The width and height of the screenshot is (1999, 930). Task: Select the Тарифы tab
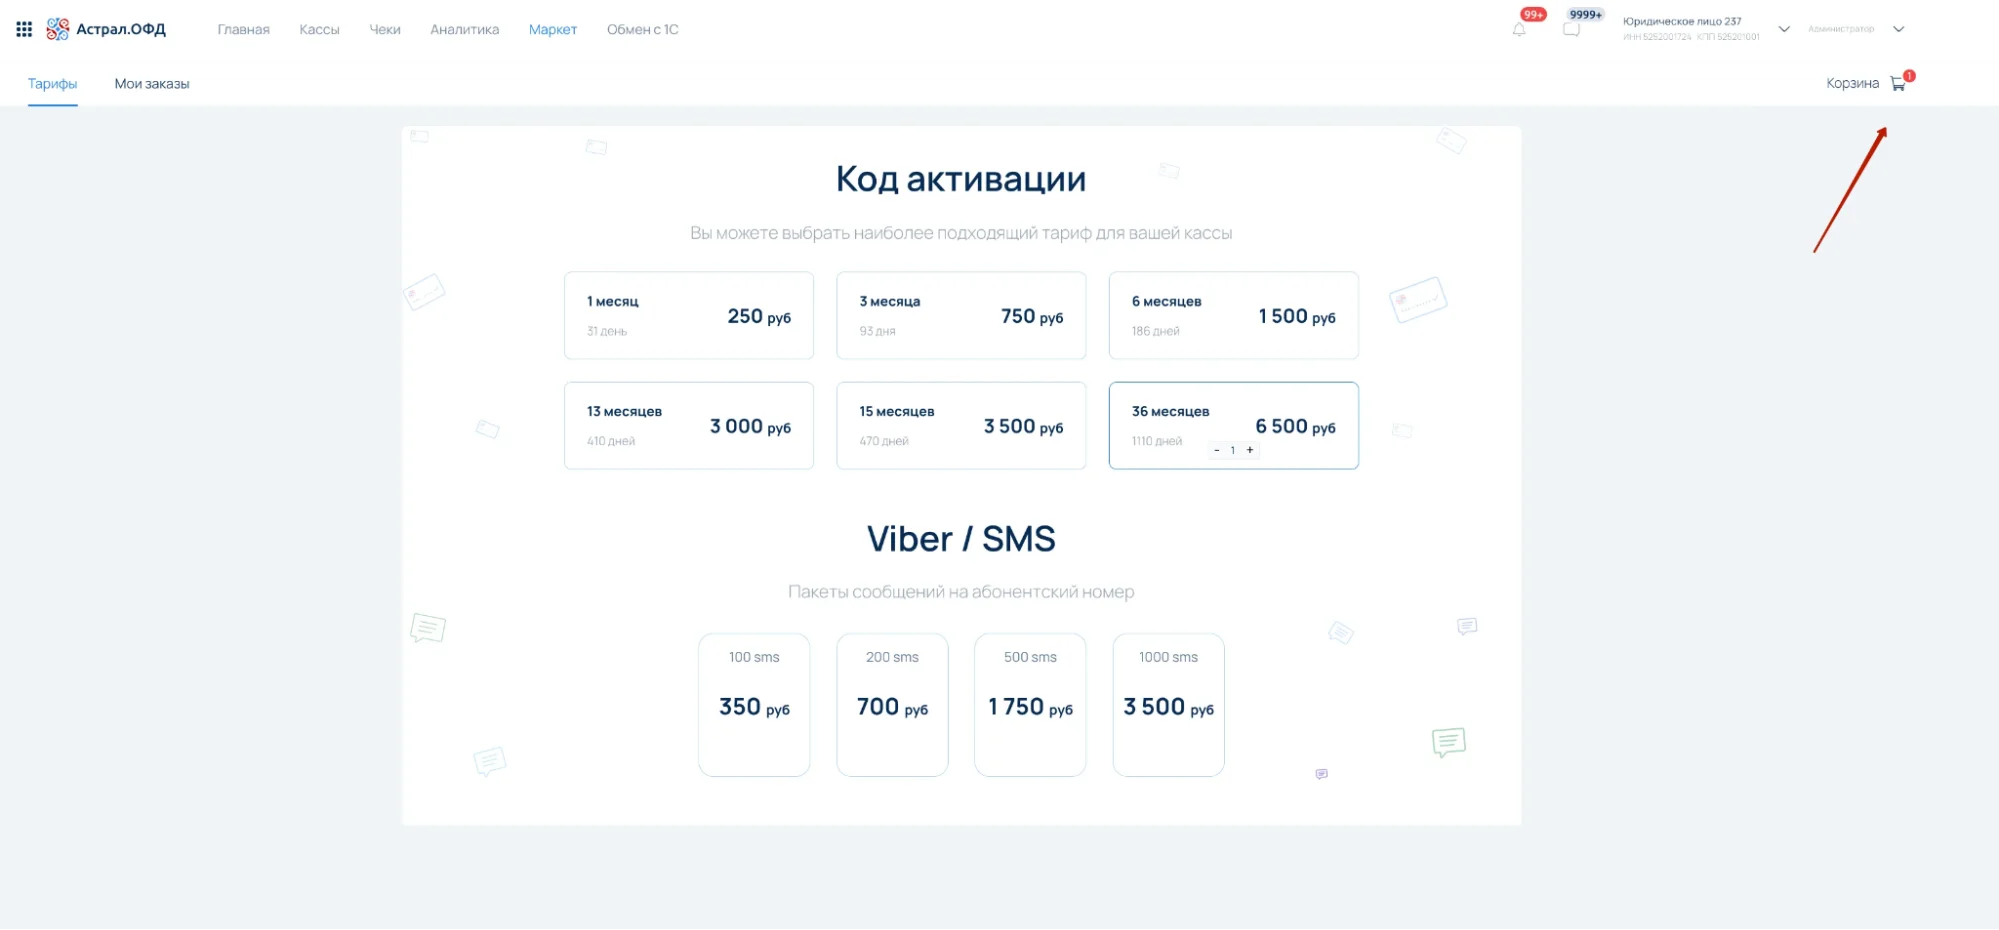tap(52, 84)
